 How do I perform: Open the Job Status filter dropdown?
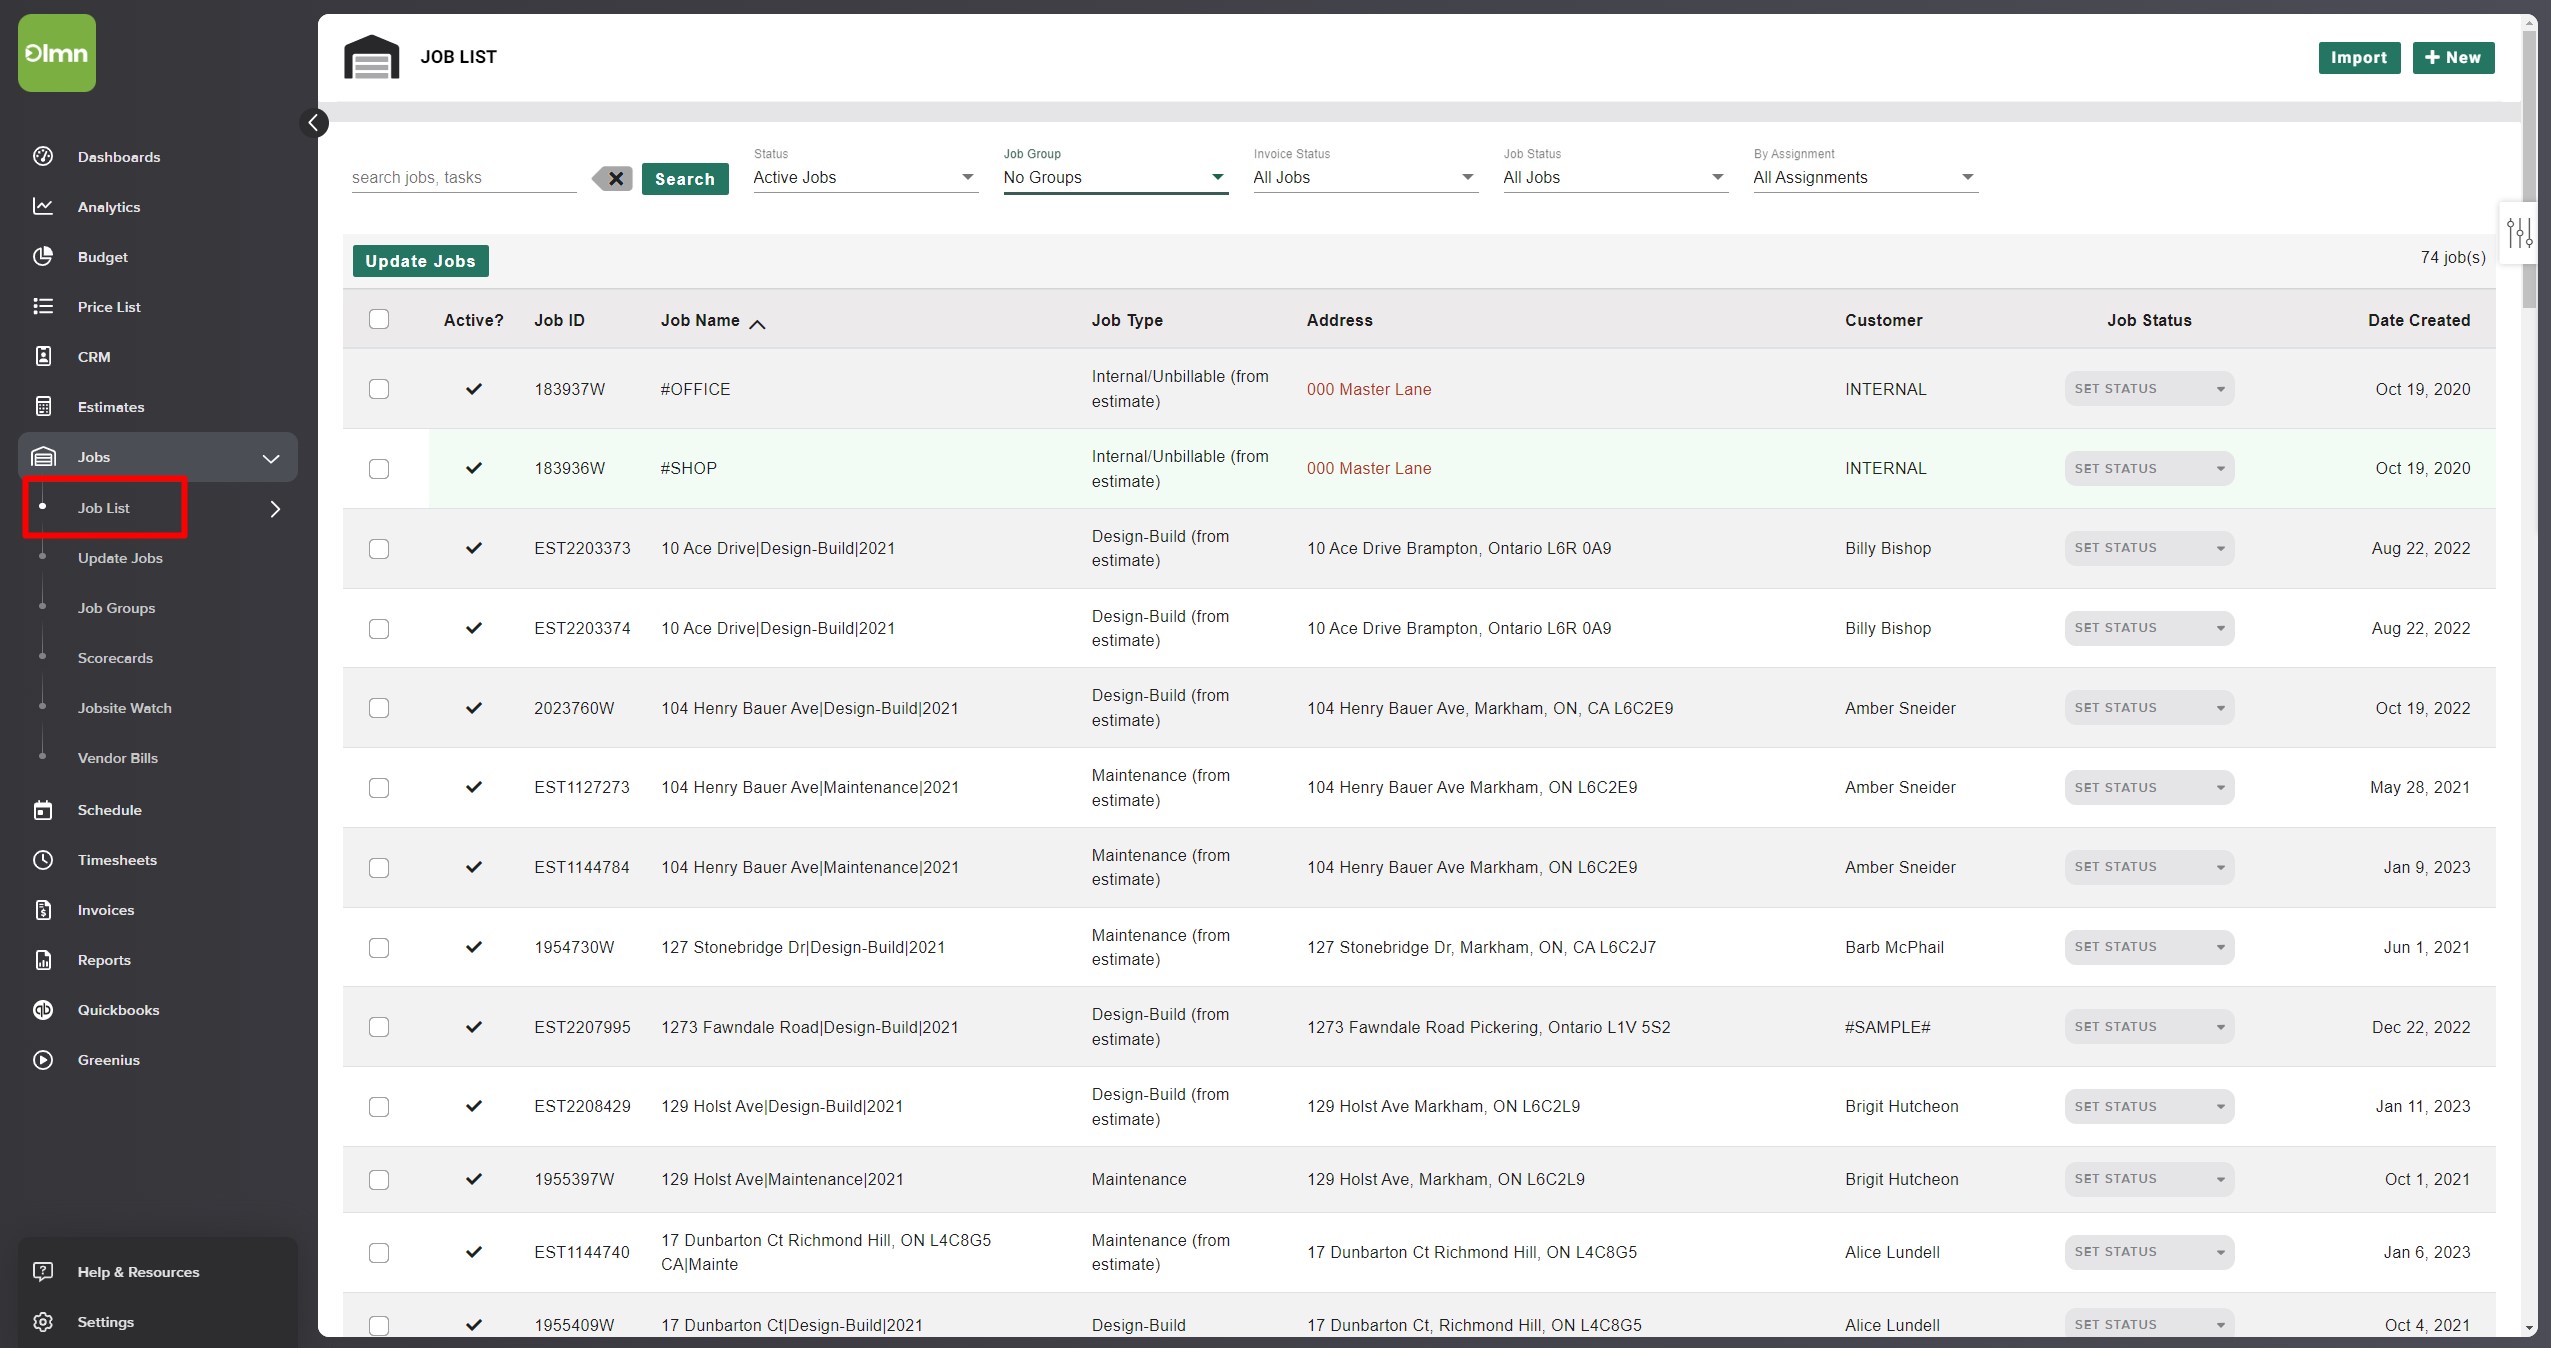1615,177
